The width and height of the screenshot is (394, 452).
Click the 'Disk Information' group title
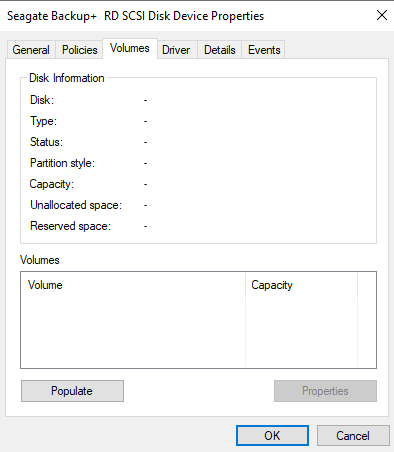pos(67,78)
